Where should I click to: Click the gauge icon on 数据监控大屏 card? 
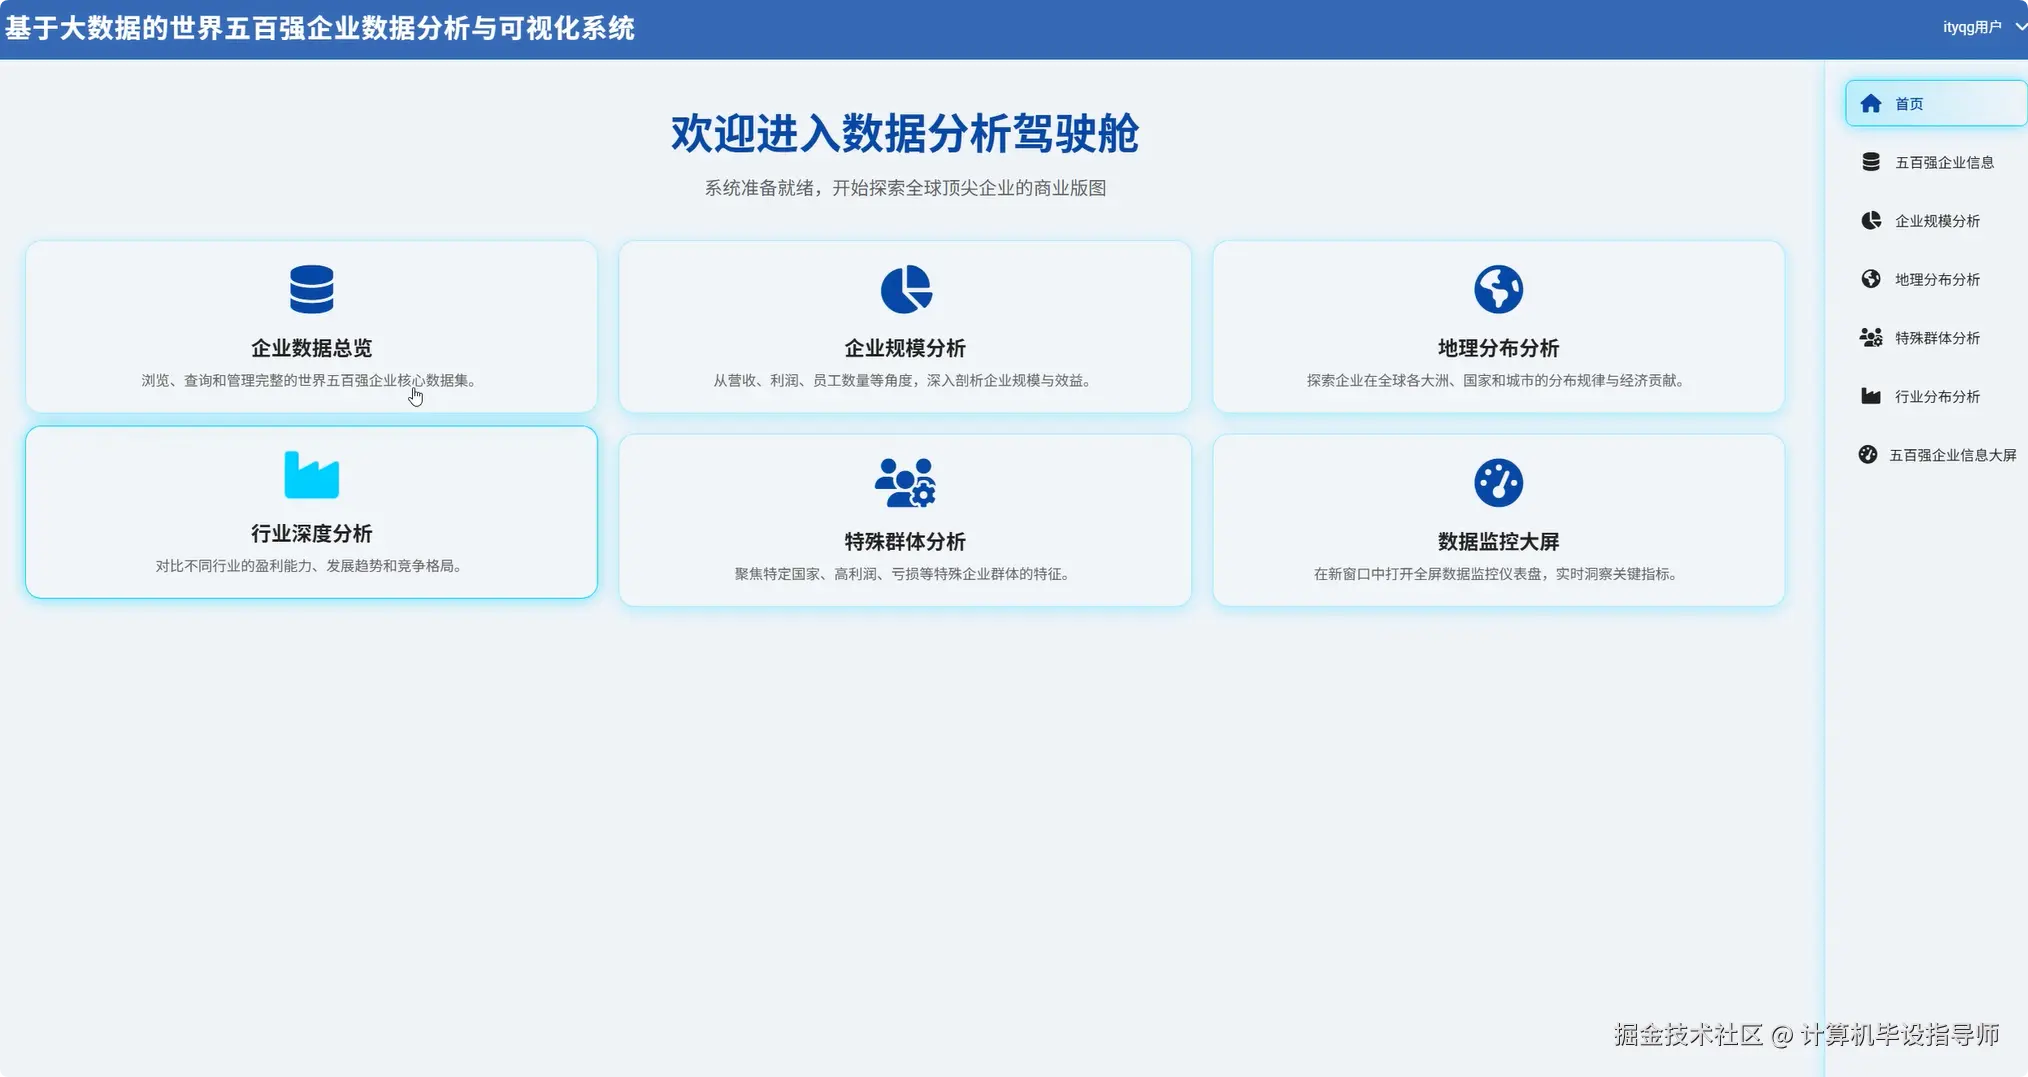click(x=1498, y=482)
